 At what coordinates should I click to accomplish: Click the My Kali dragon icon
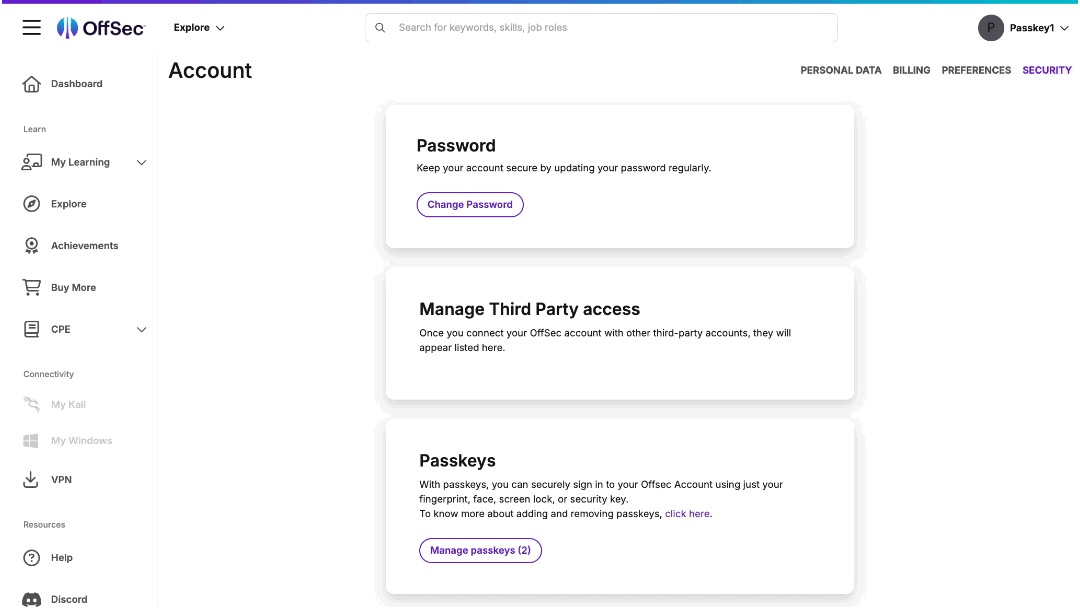tap(32, 404)
